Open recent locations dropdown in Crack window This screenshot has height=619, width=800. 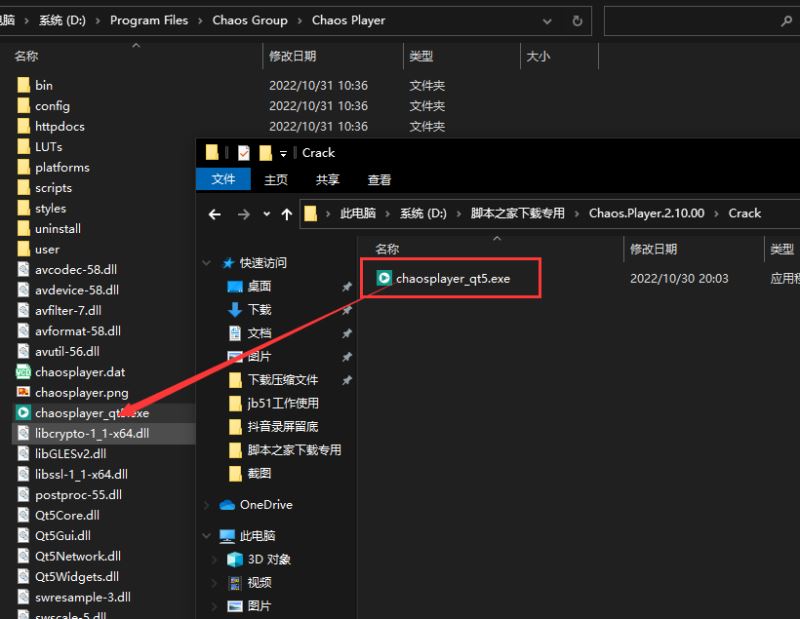click(266, 214)
